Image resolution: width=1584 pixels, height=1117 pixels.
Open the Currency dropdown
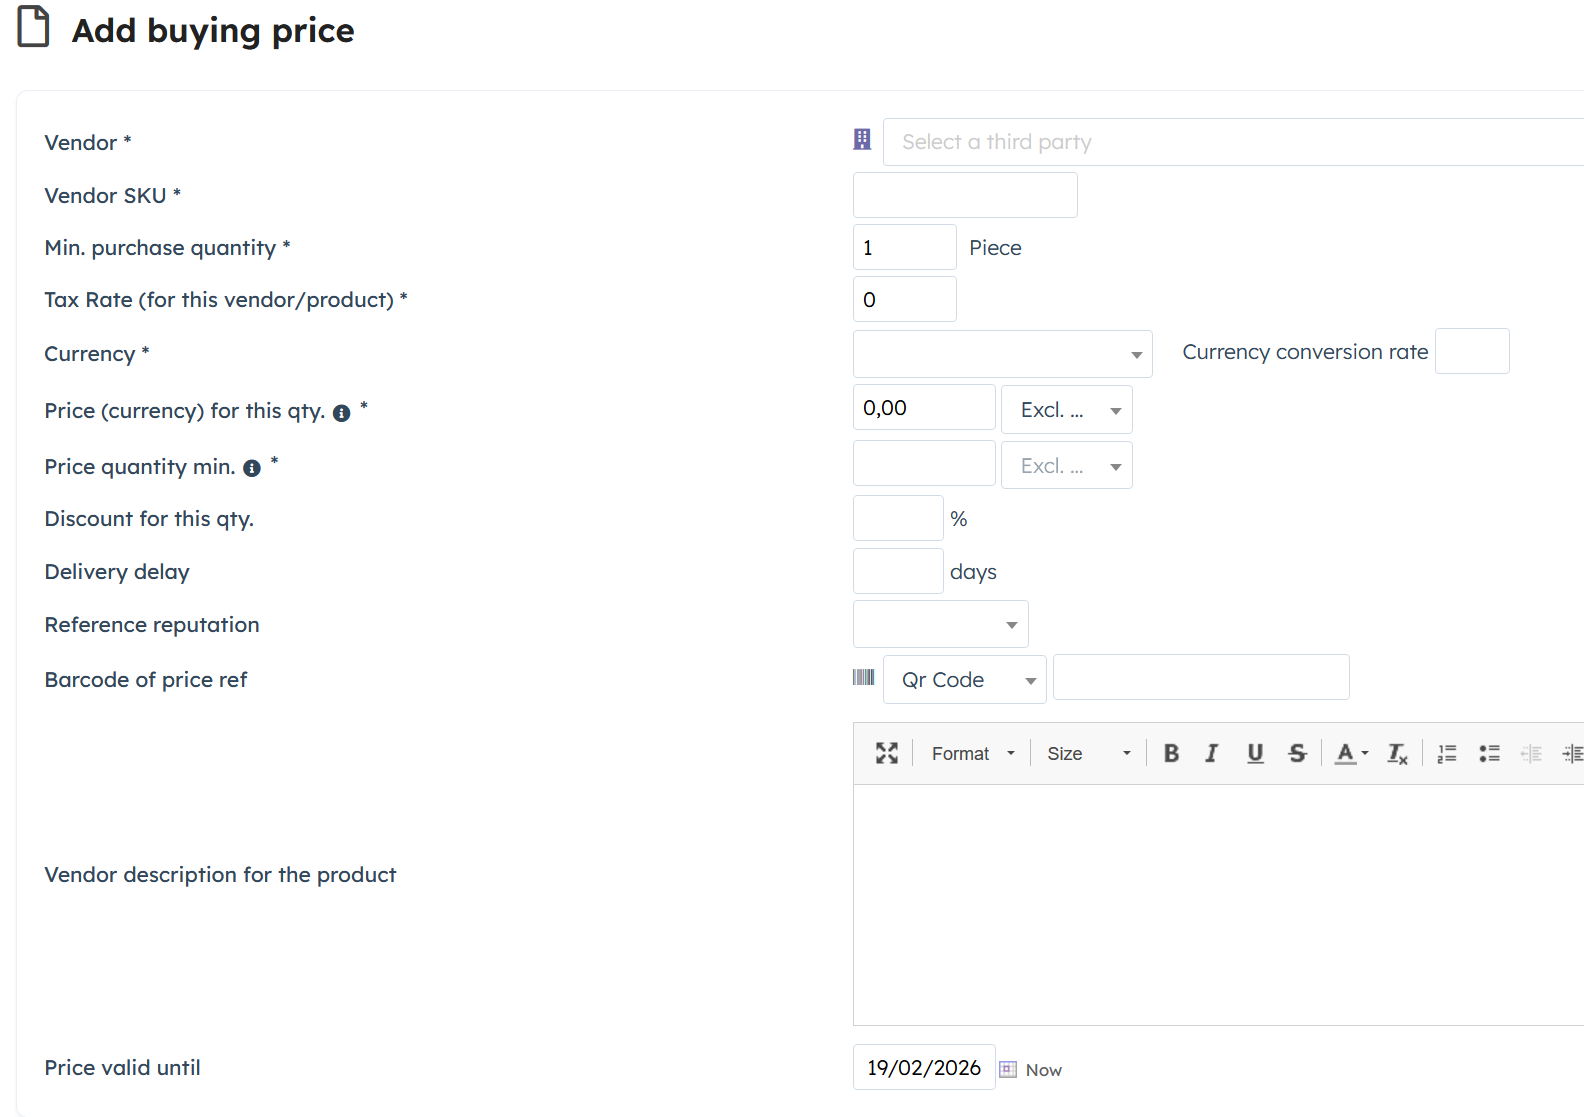[x=1002, y=354]
